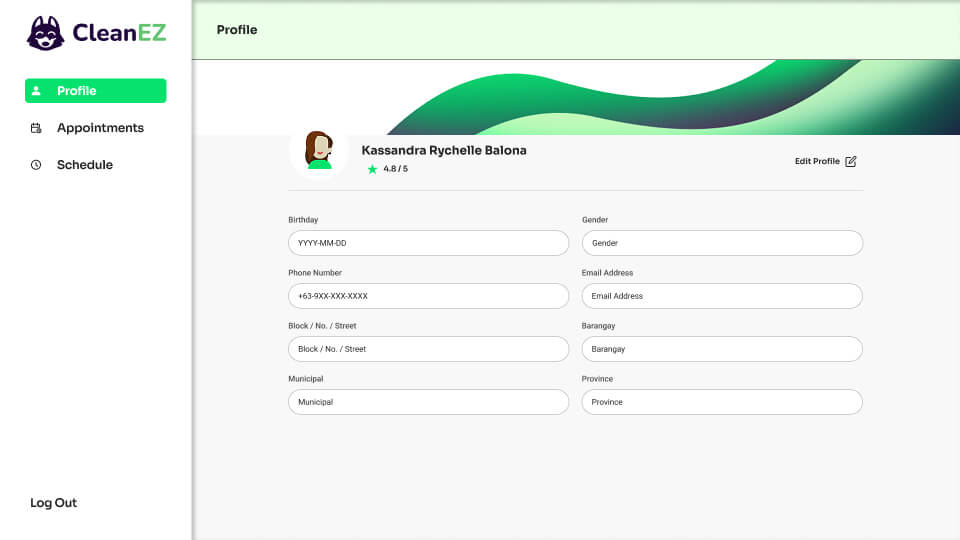Screen dimensions: 960x540
Task: Focus the Municipal input box
Action: [429, 402]
